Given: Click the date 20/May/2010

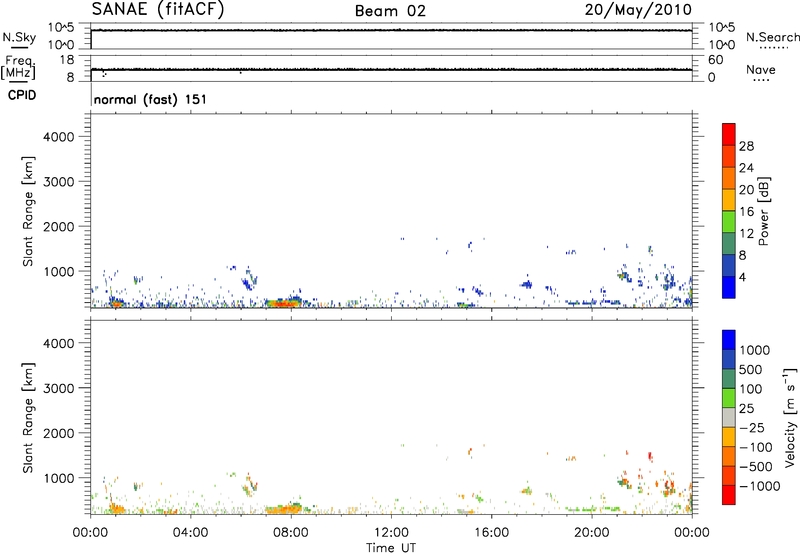Looking at the screenshot, I should point(638,10).
